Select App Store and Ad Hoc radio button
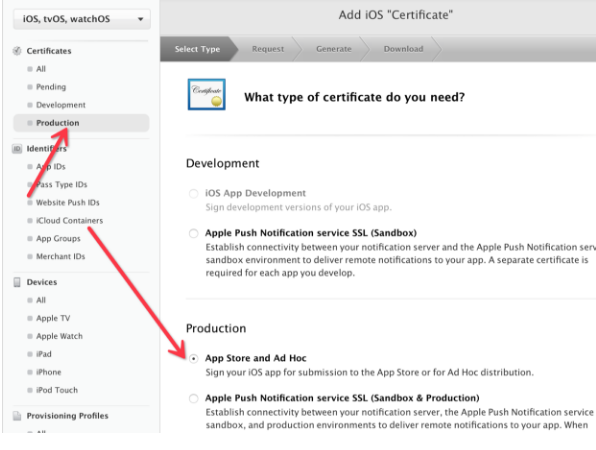 pos(193,358)
